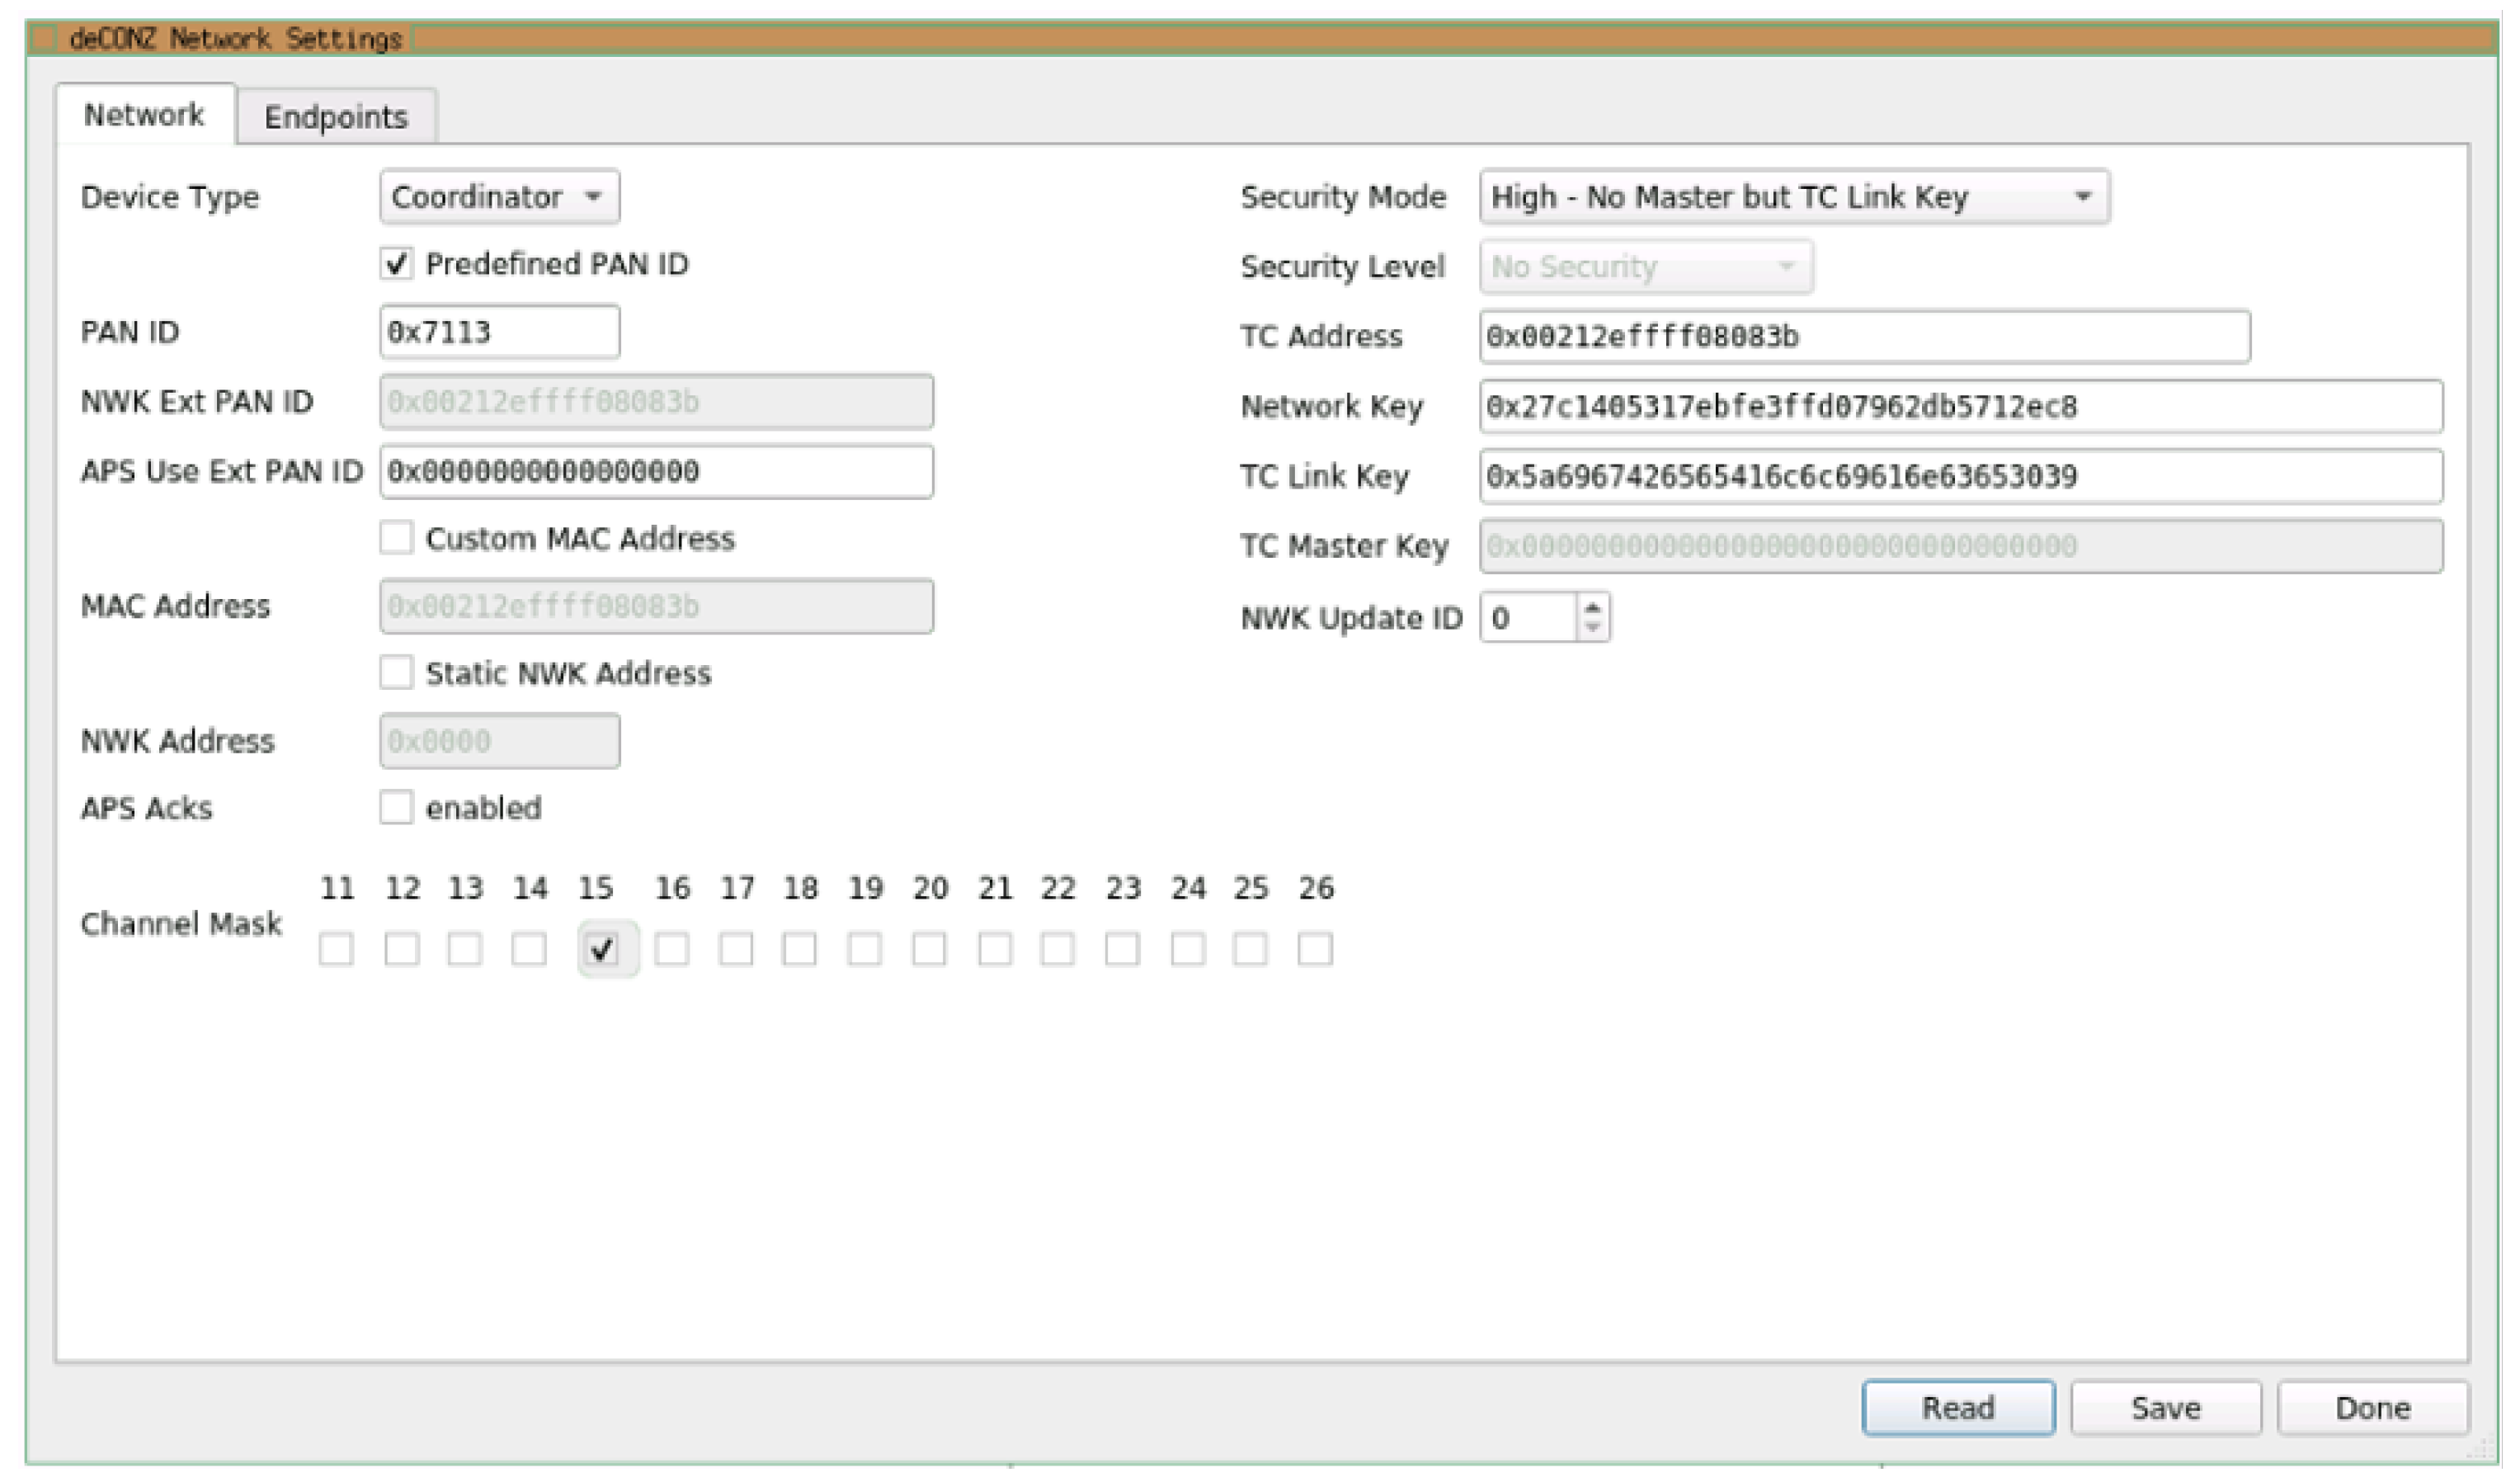The image size is (2520, 1477).
Task: Check channel 26 in Channel Mask
Action: tap(1315, 949)
